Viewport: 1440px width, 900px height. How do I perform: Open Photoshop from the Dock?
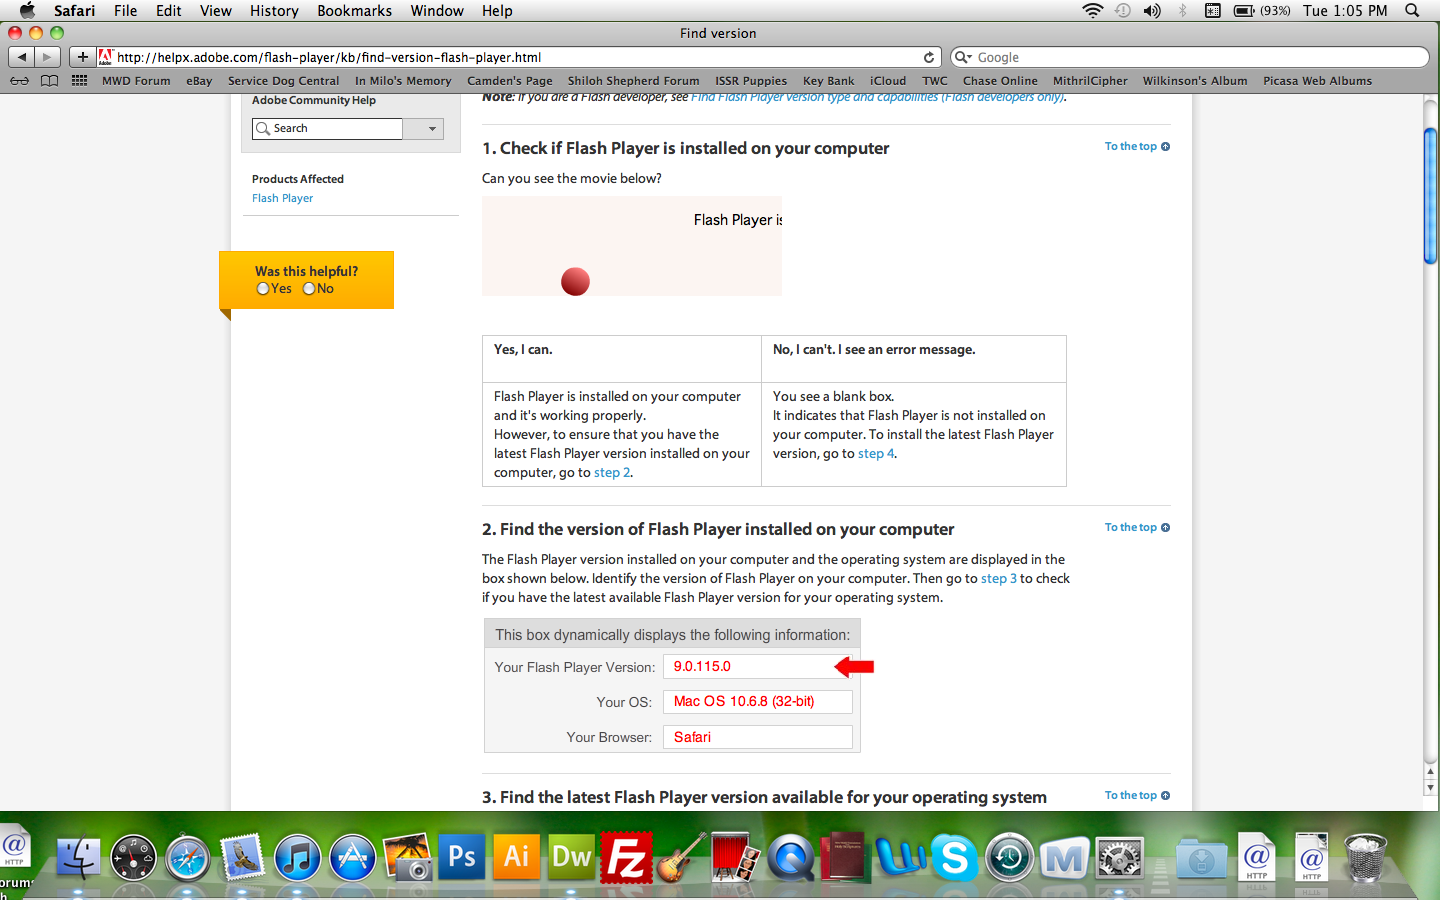click(x=462, y=857)
